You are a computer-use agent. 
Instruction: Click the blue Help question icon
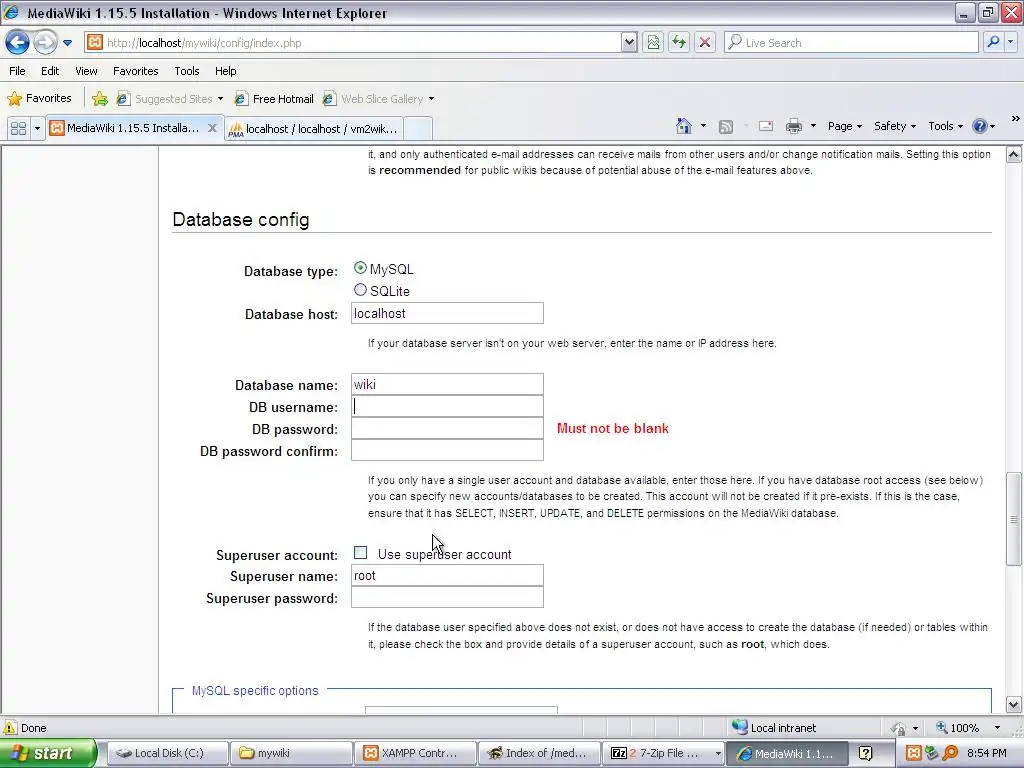point(980,126)
